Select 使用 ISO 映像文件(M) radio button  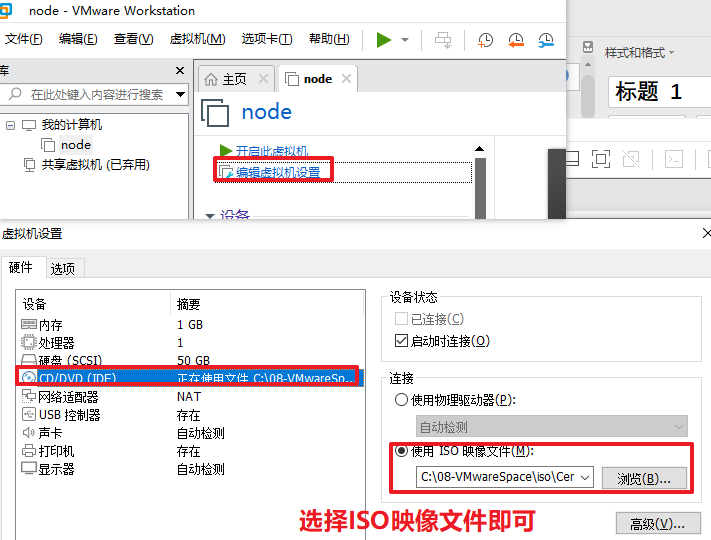(401, 451)
